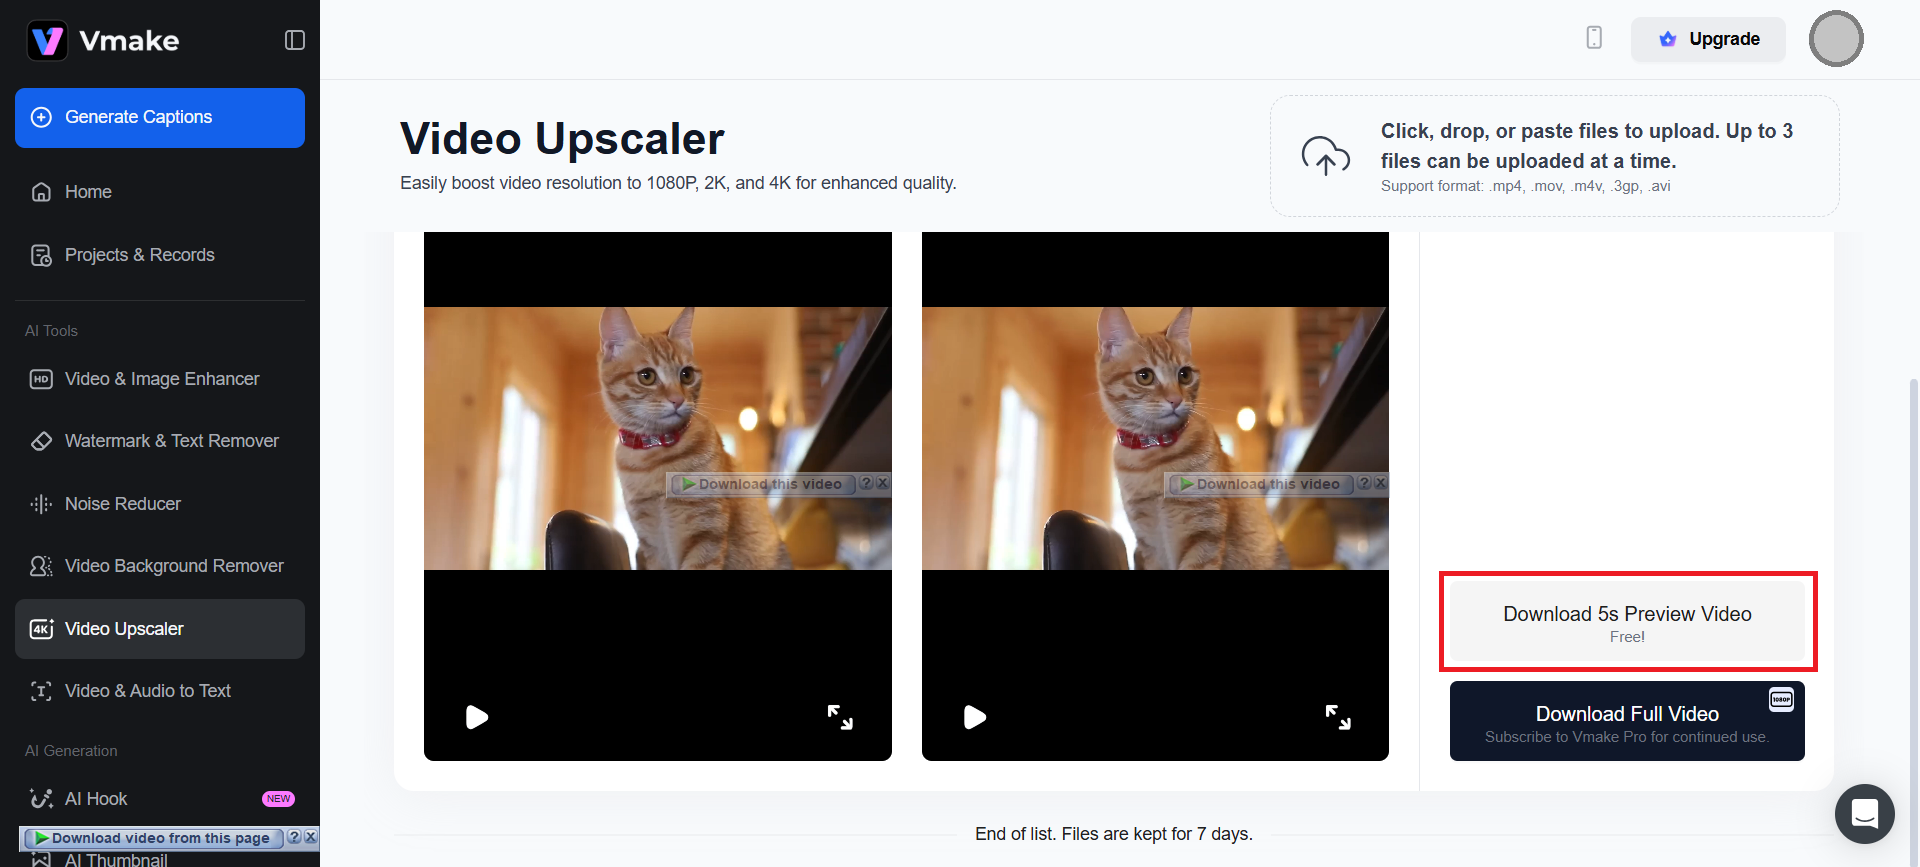The width and height of the screenshot is (1920, 867).
Task: Expand the left video to fullscreen
Action: click(840, 717)
